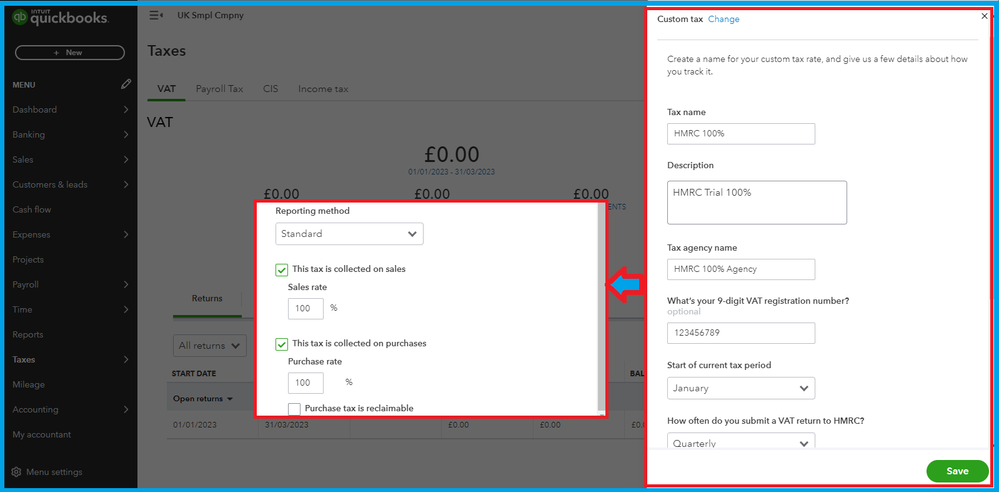Click the QuickBooks logo icon

point(19,17)
